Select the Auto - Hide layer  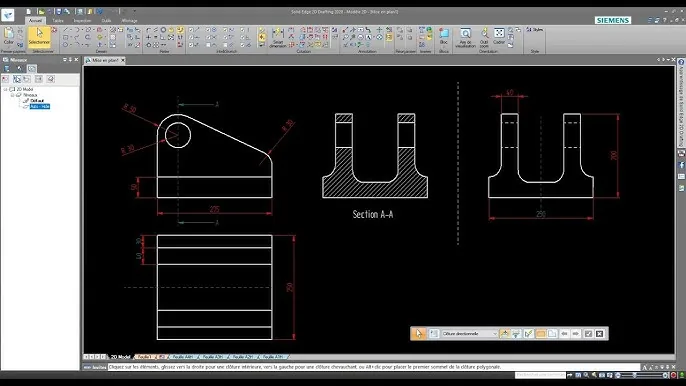coord(40,106)
